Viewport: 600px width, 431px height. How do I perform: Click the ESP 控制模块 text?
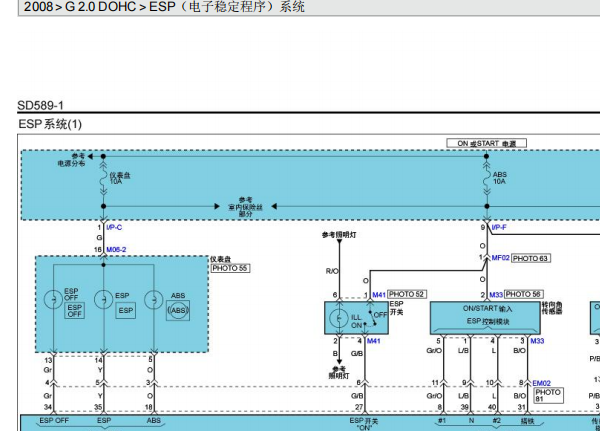(x=488, y=321)
